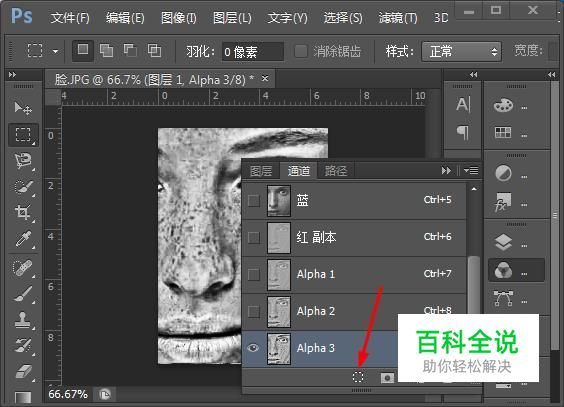The width and height of the screenshot is (564, 407).
Task: Select the Move tool
Action: click(23, 108)
